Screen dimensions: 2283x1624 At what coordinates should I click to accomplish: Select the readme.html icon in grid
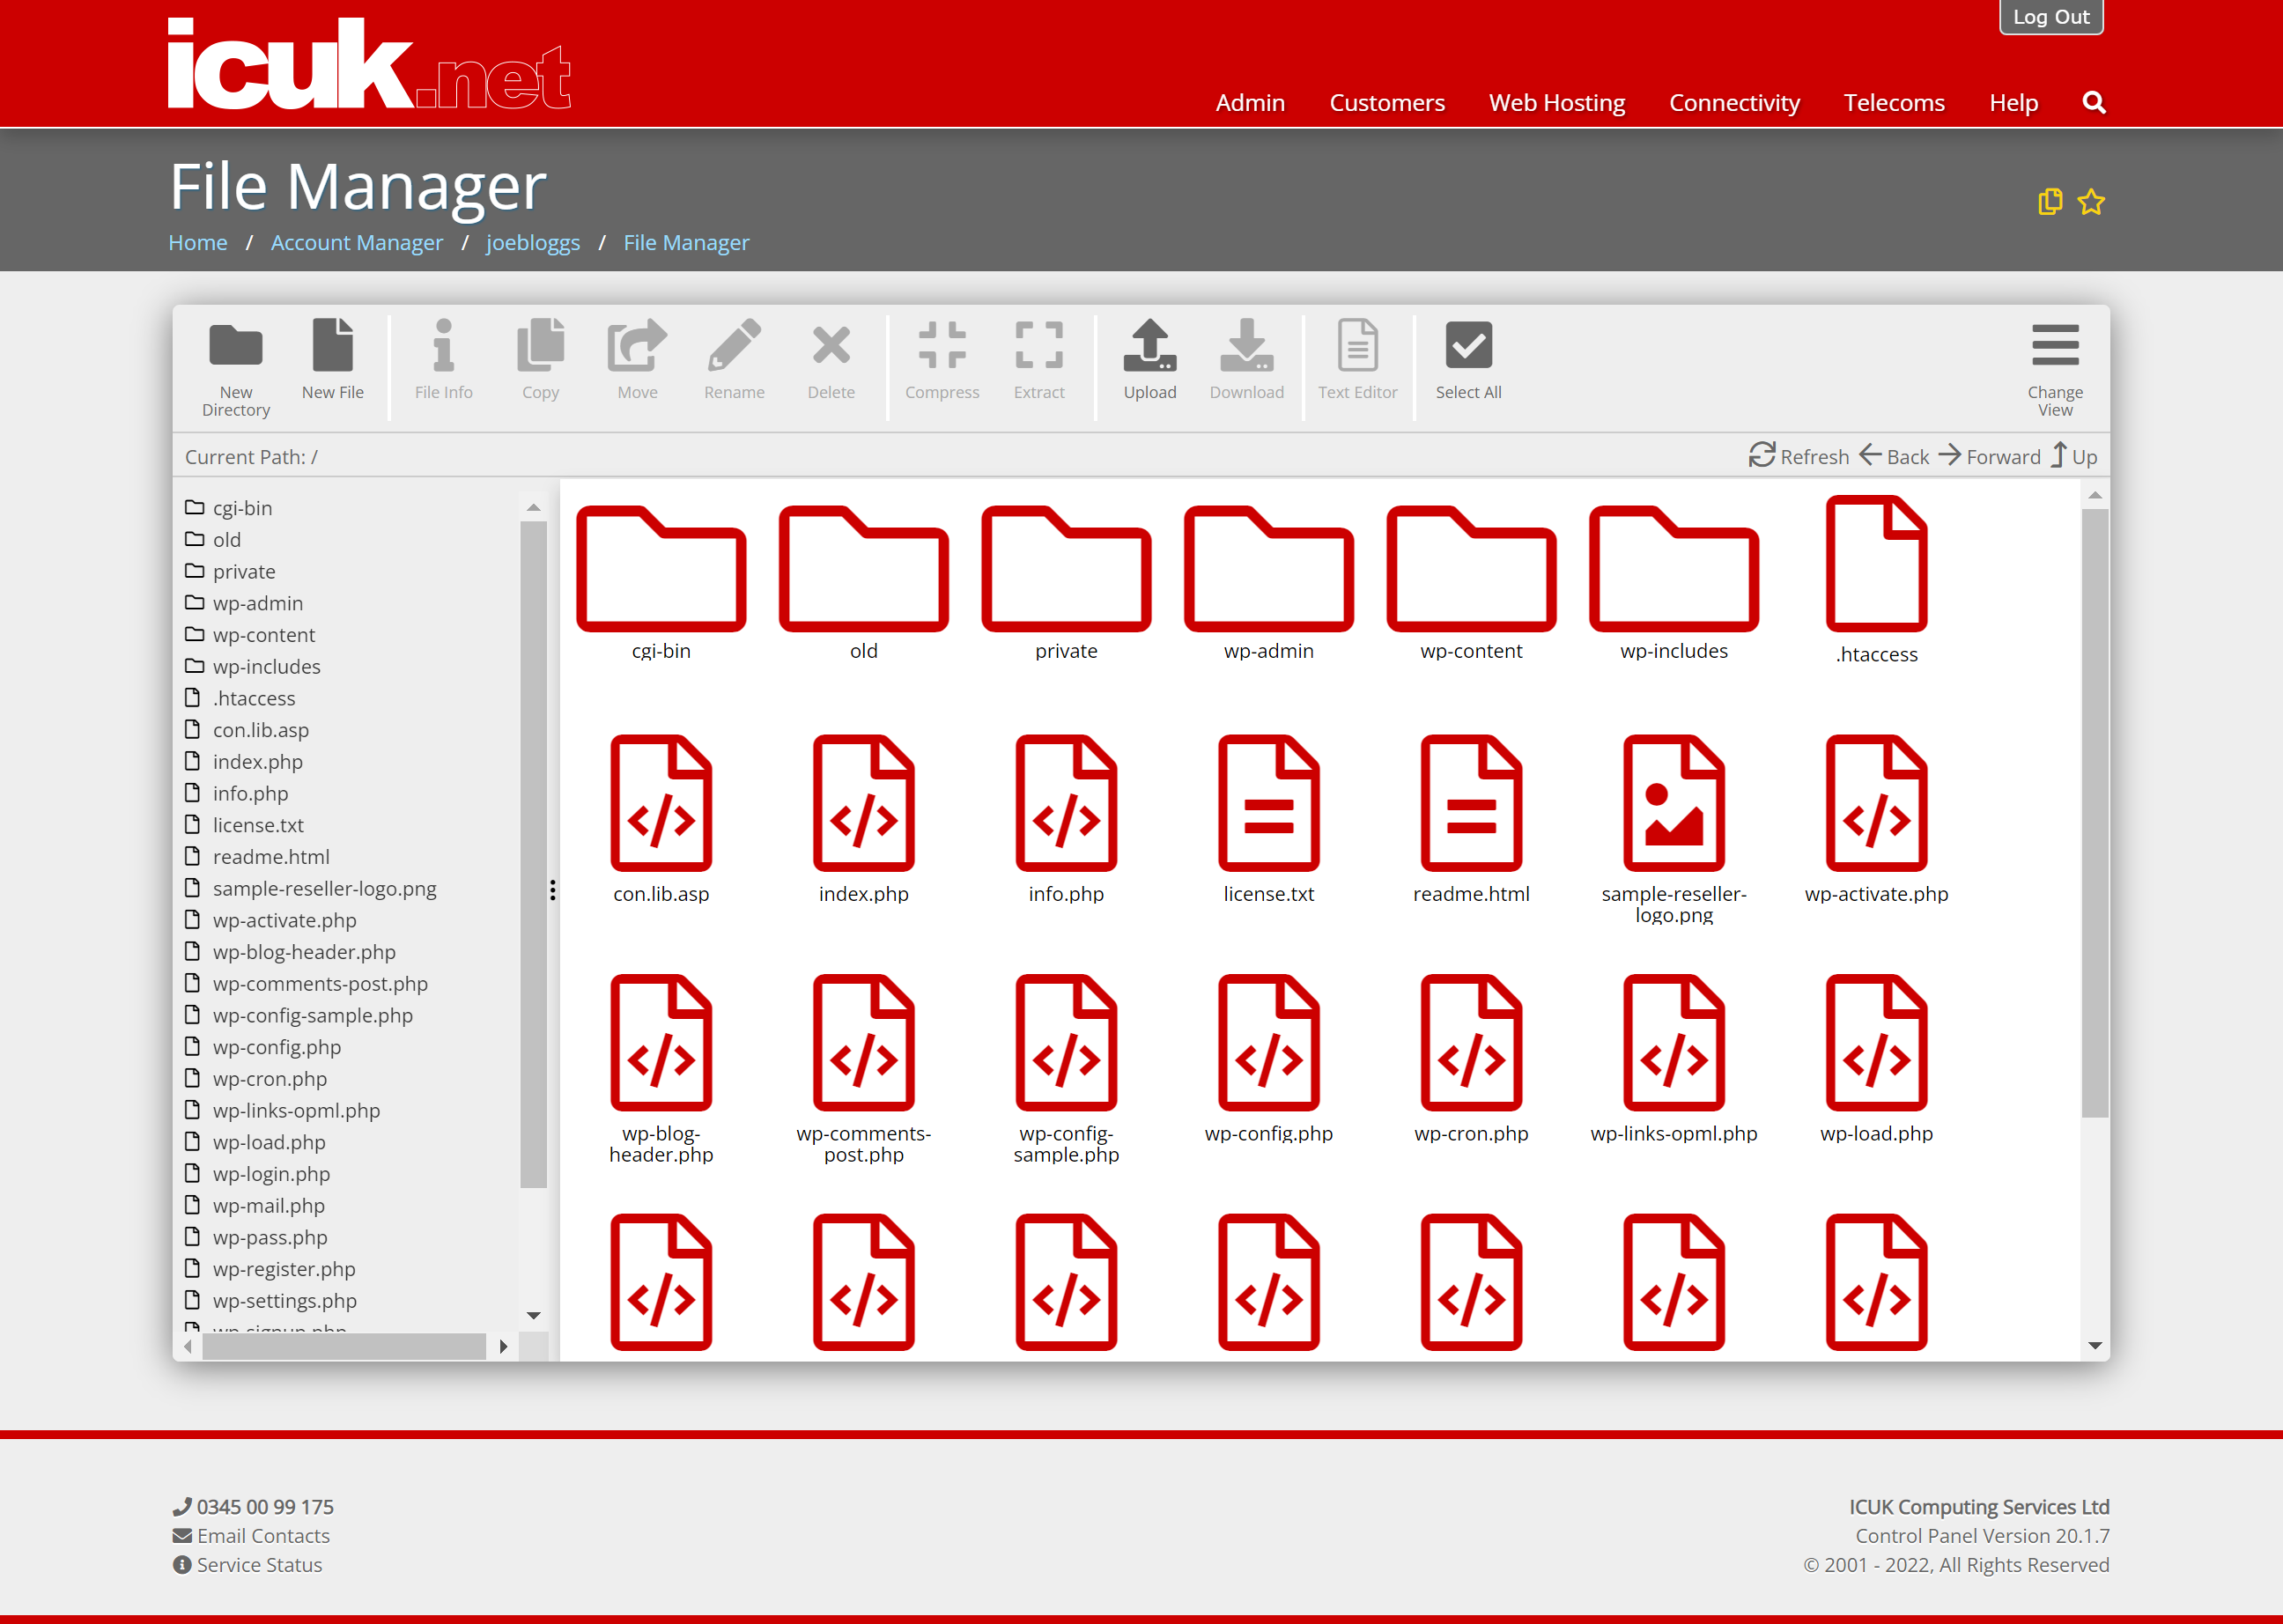[x=1472, y=803]
